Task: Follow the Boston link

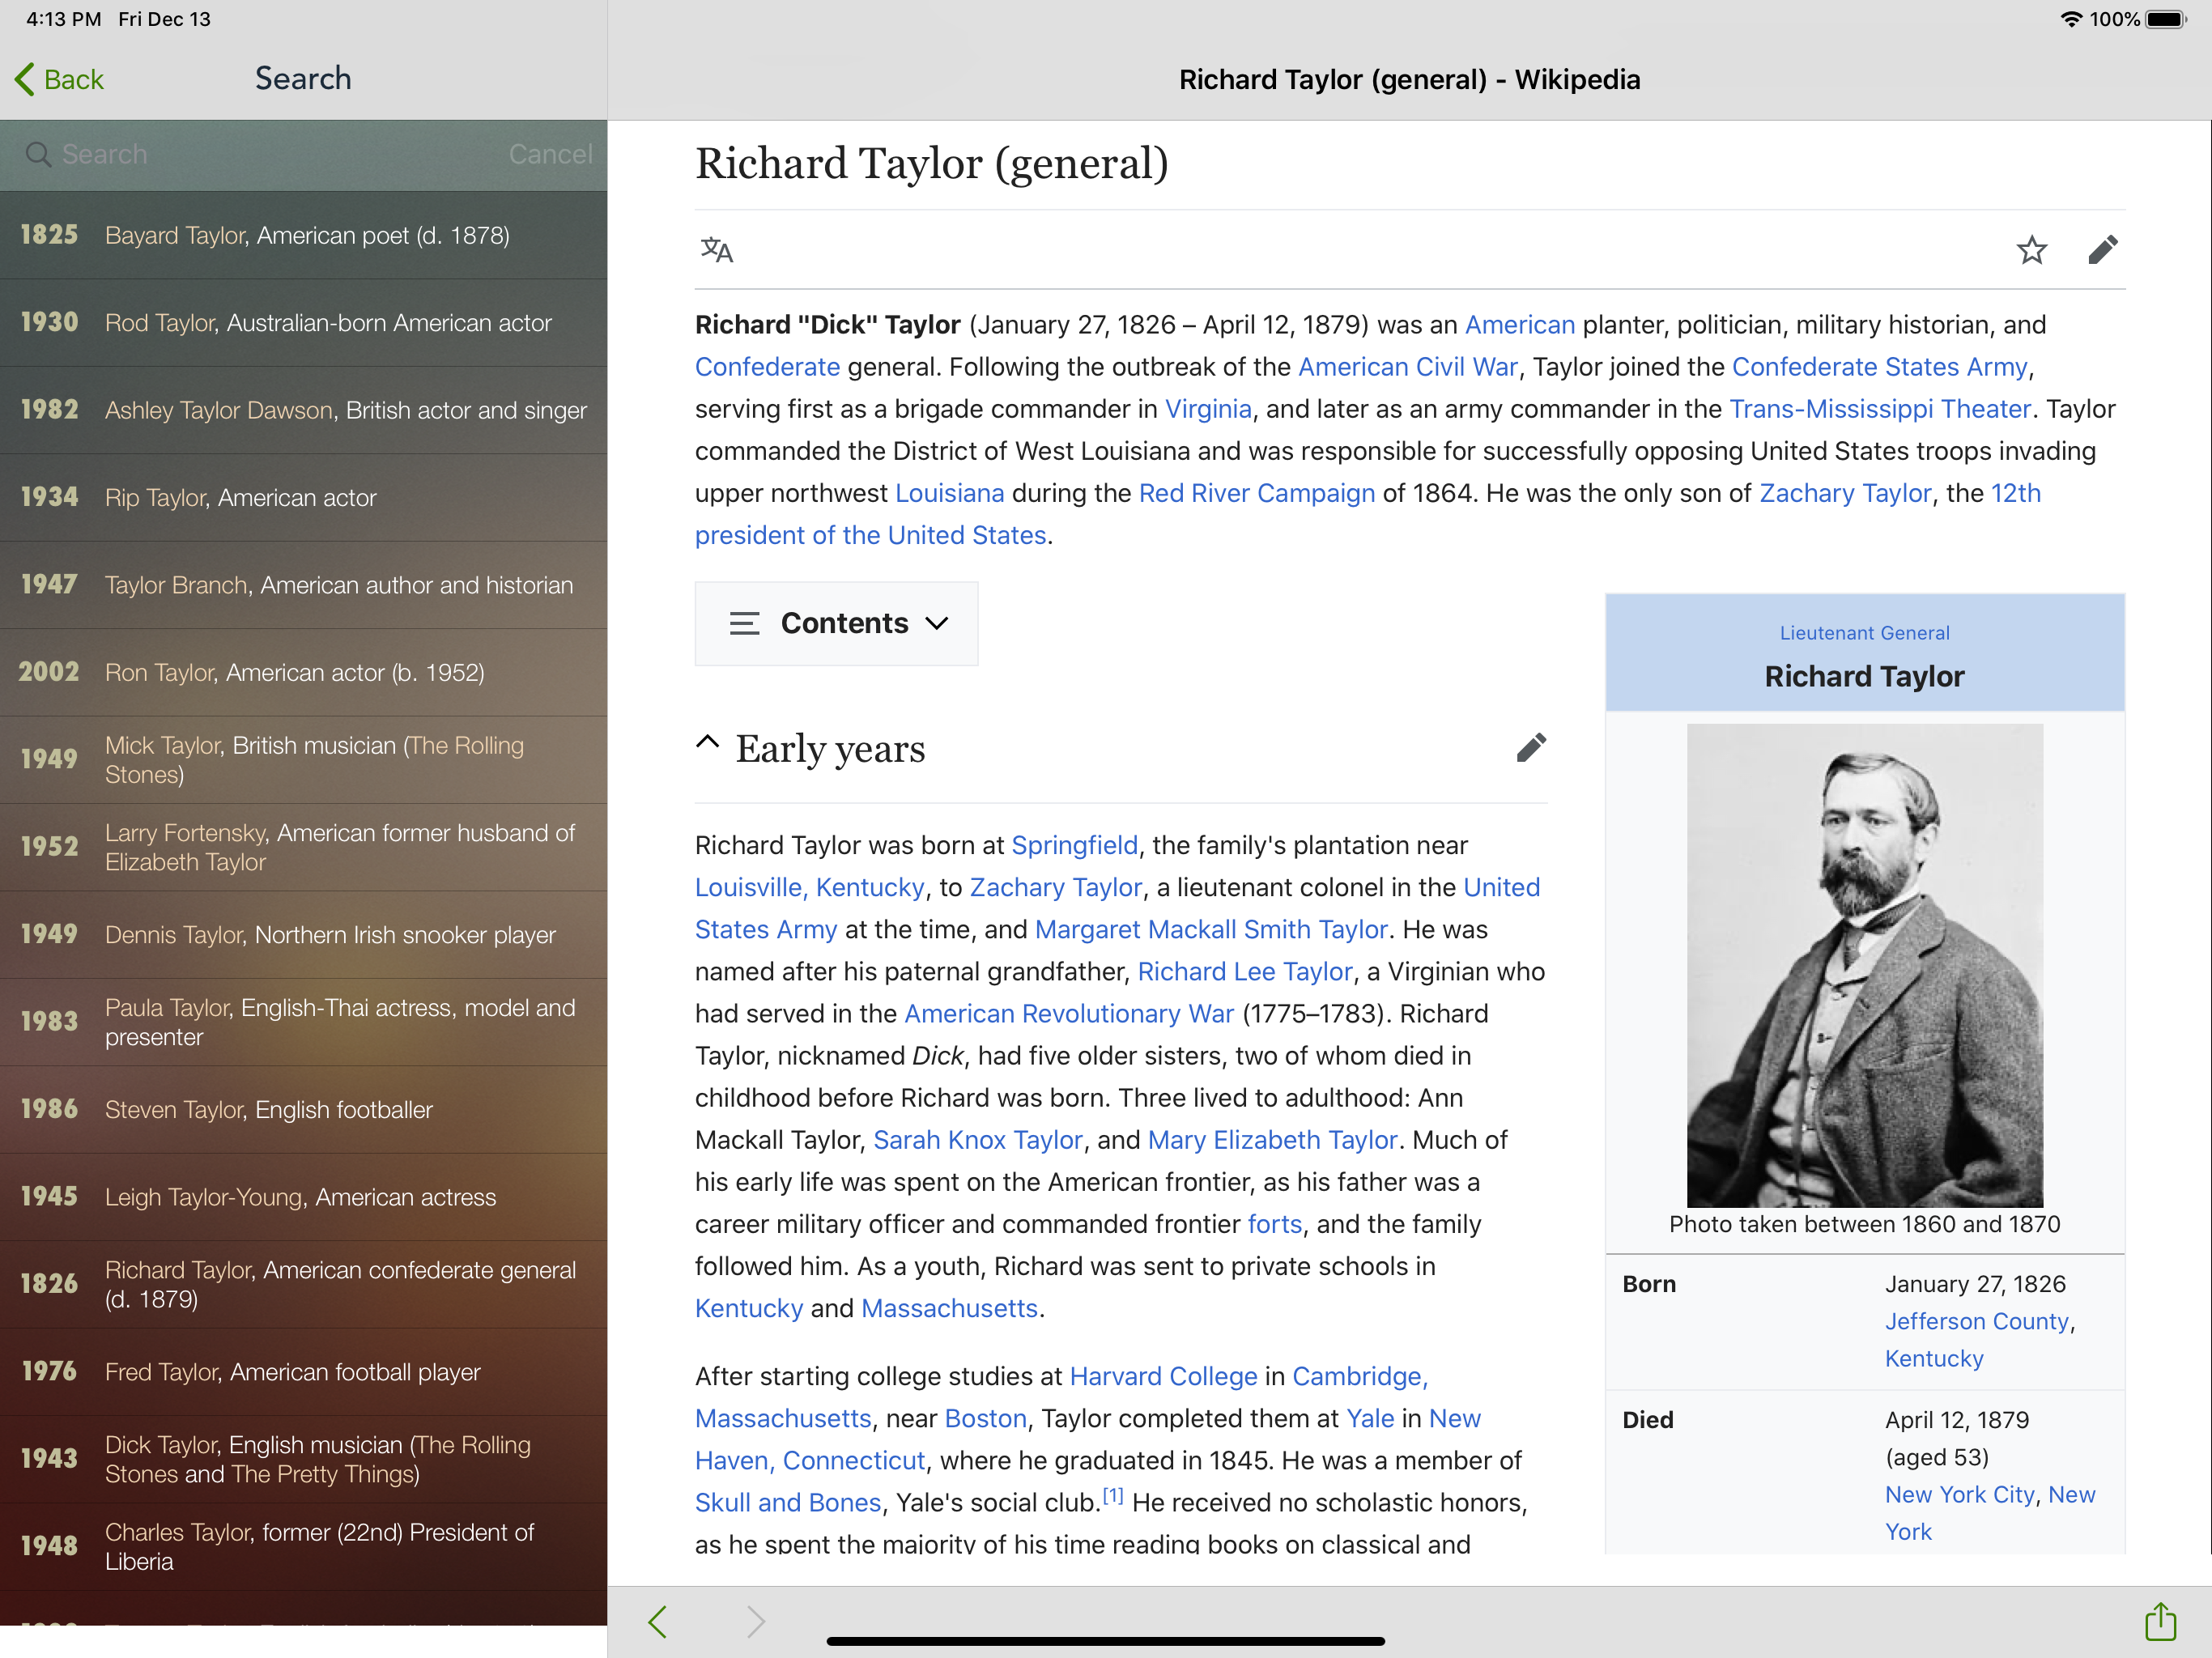Action: (985, 1418)
